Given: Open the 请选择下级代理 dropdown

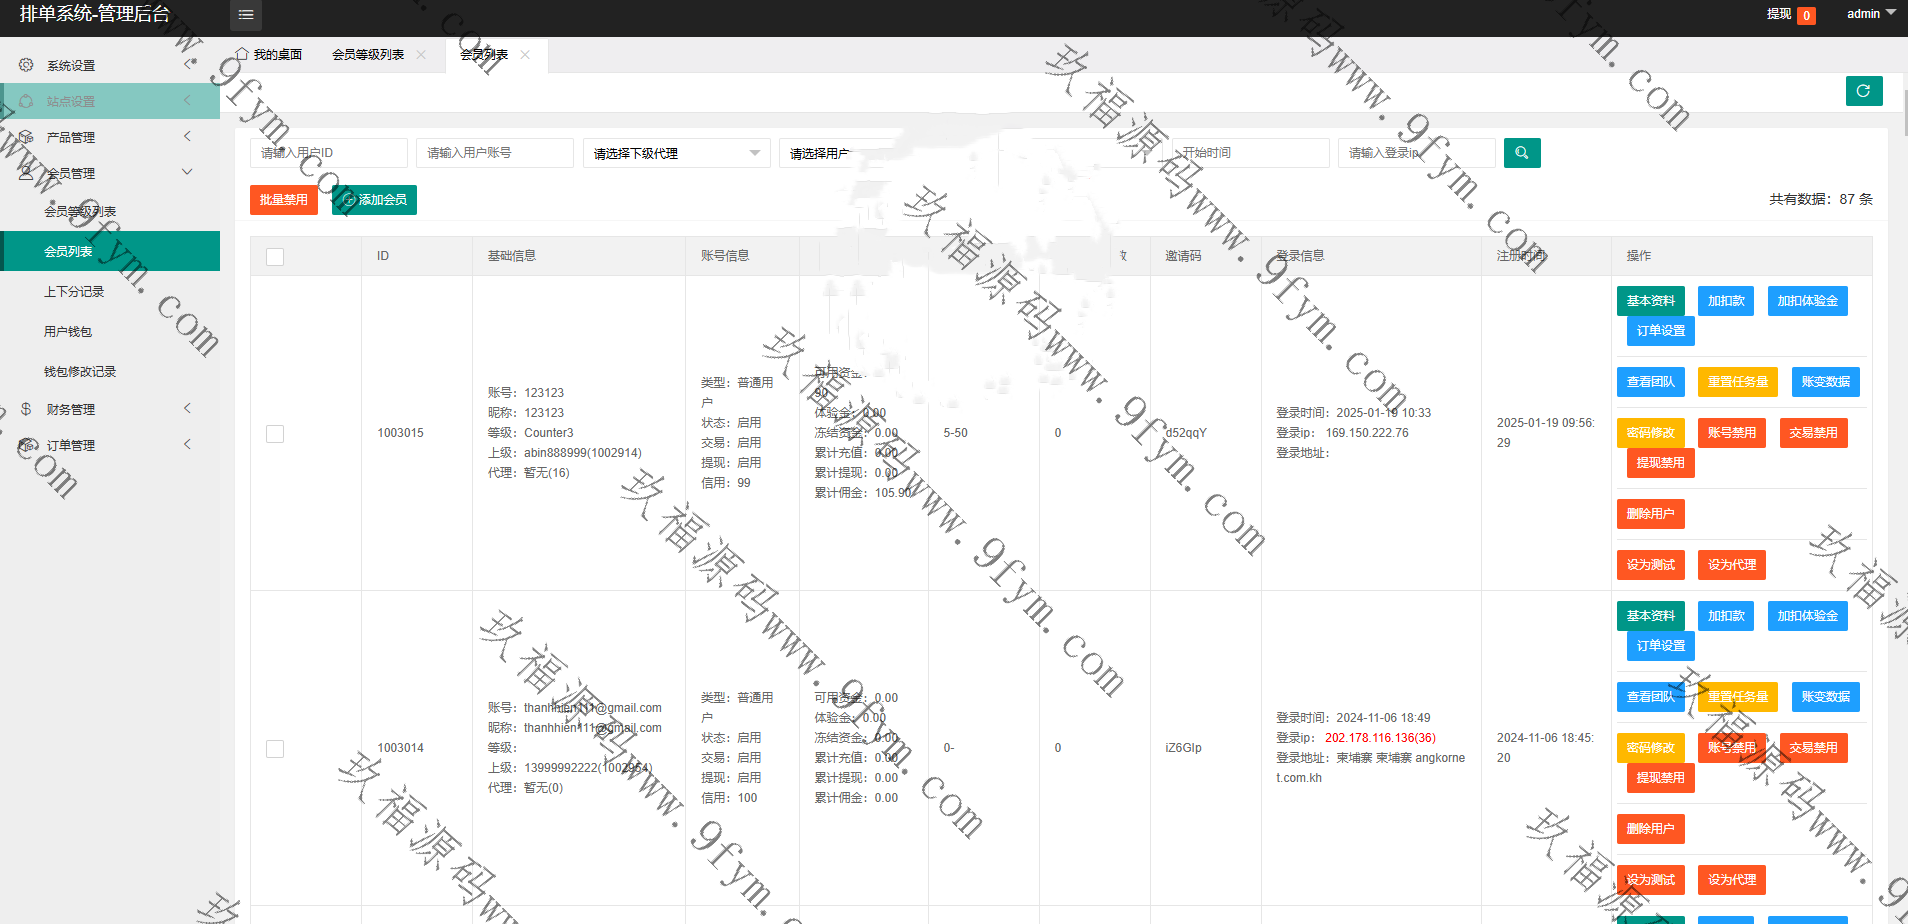Looking at the screenshot, I should coord(676,153).
